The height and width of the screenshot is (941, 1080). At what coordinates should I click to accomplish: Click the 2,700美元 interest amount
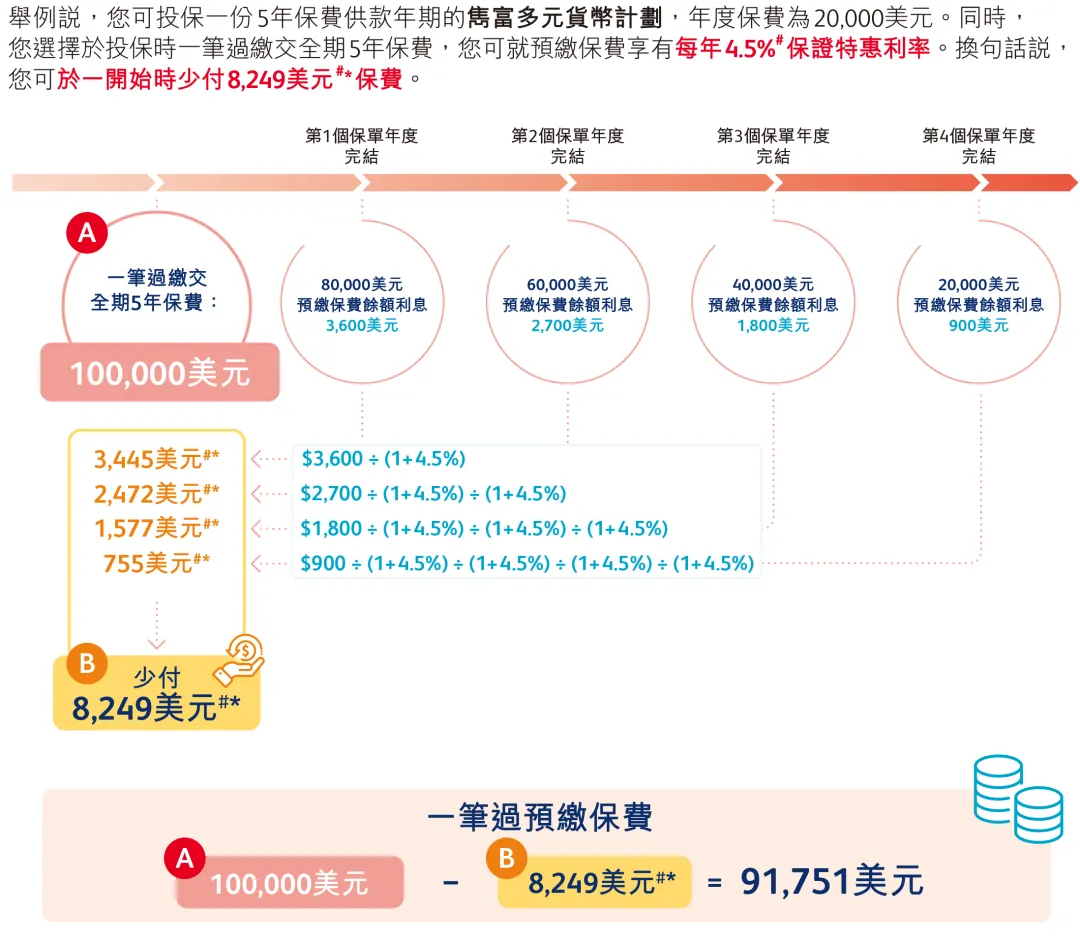568,325
